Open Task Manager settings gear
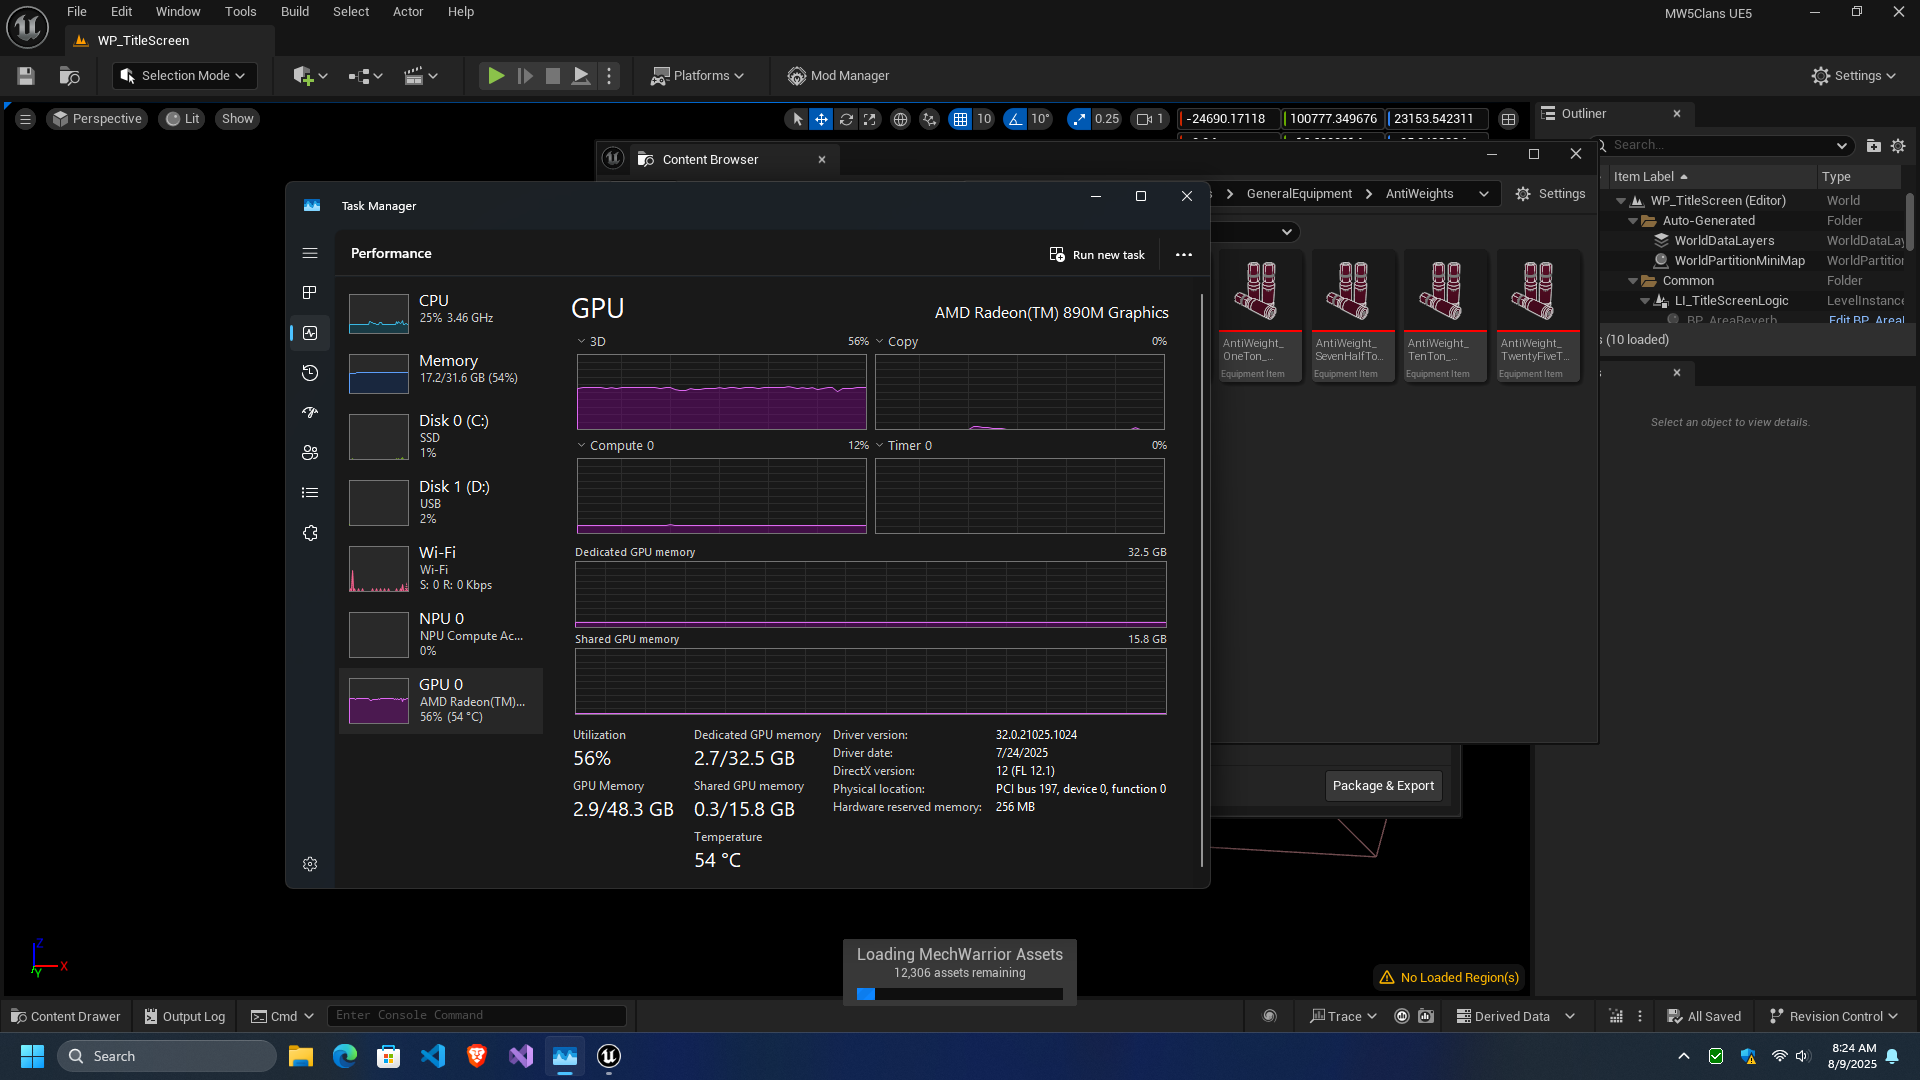 click(310, 864)
